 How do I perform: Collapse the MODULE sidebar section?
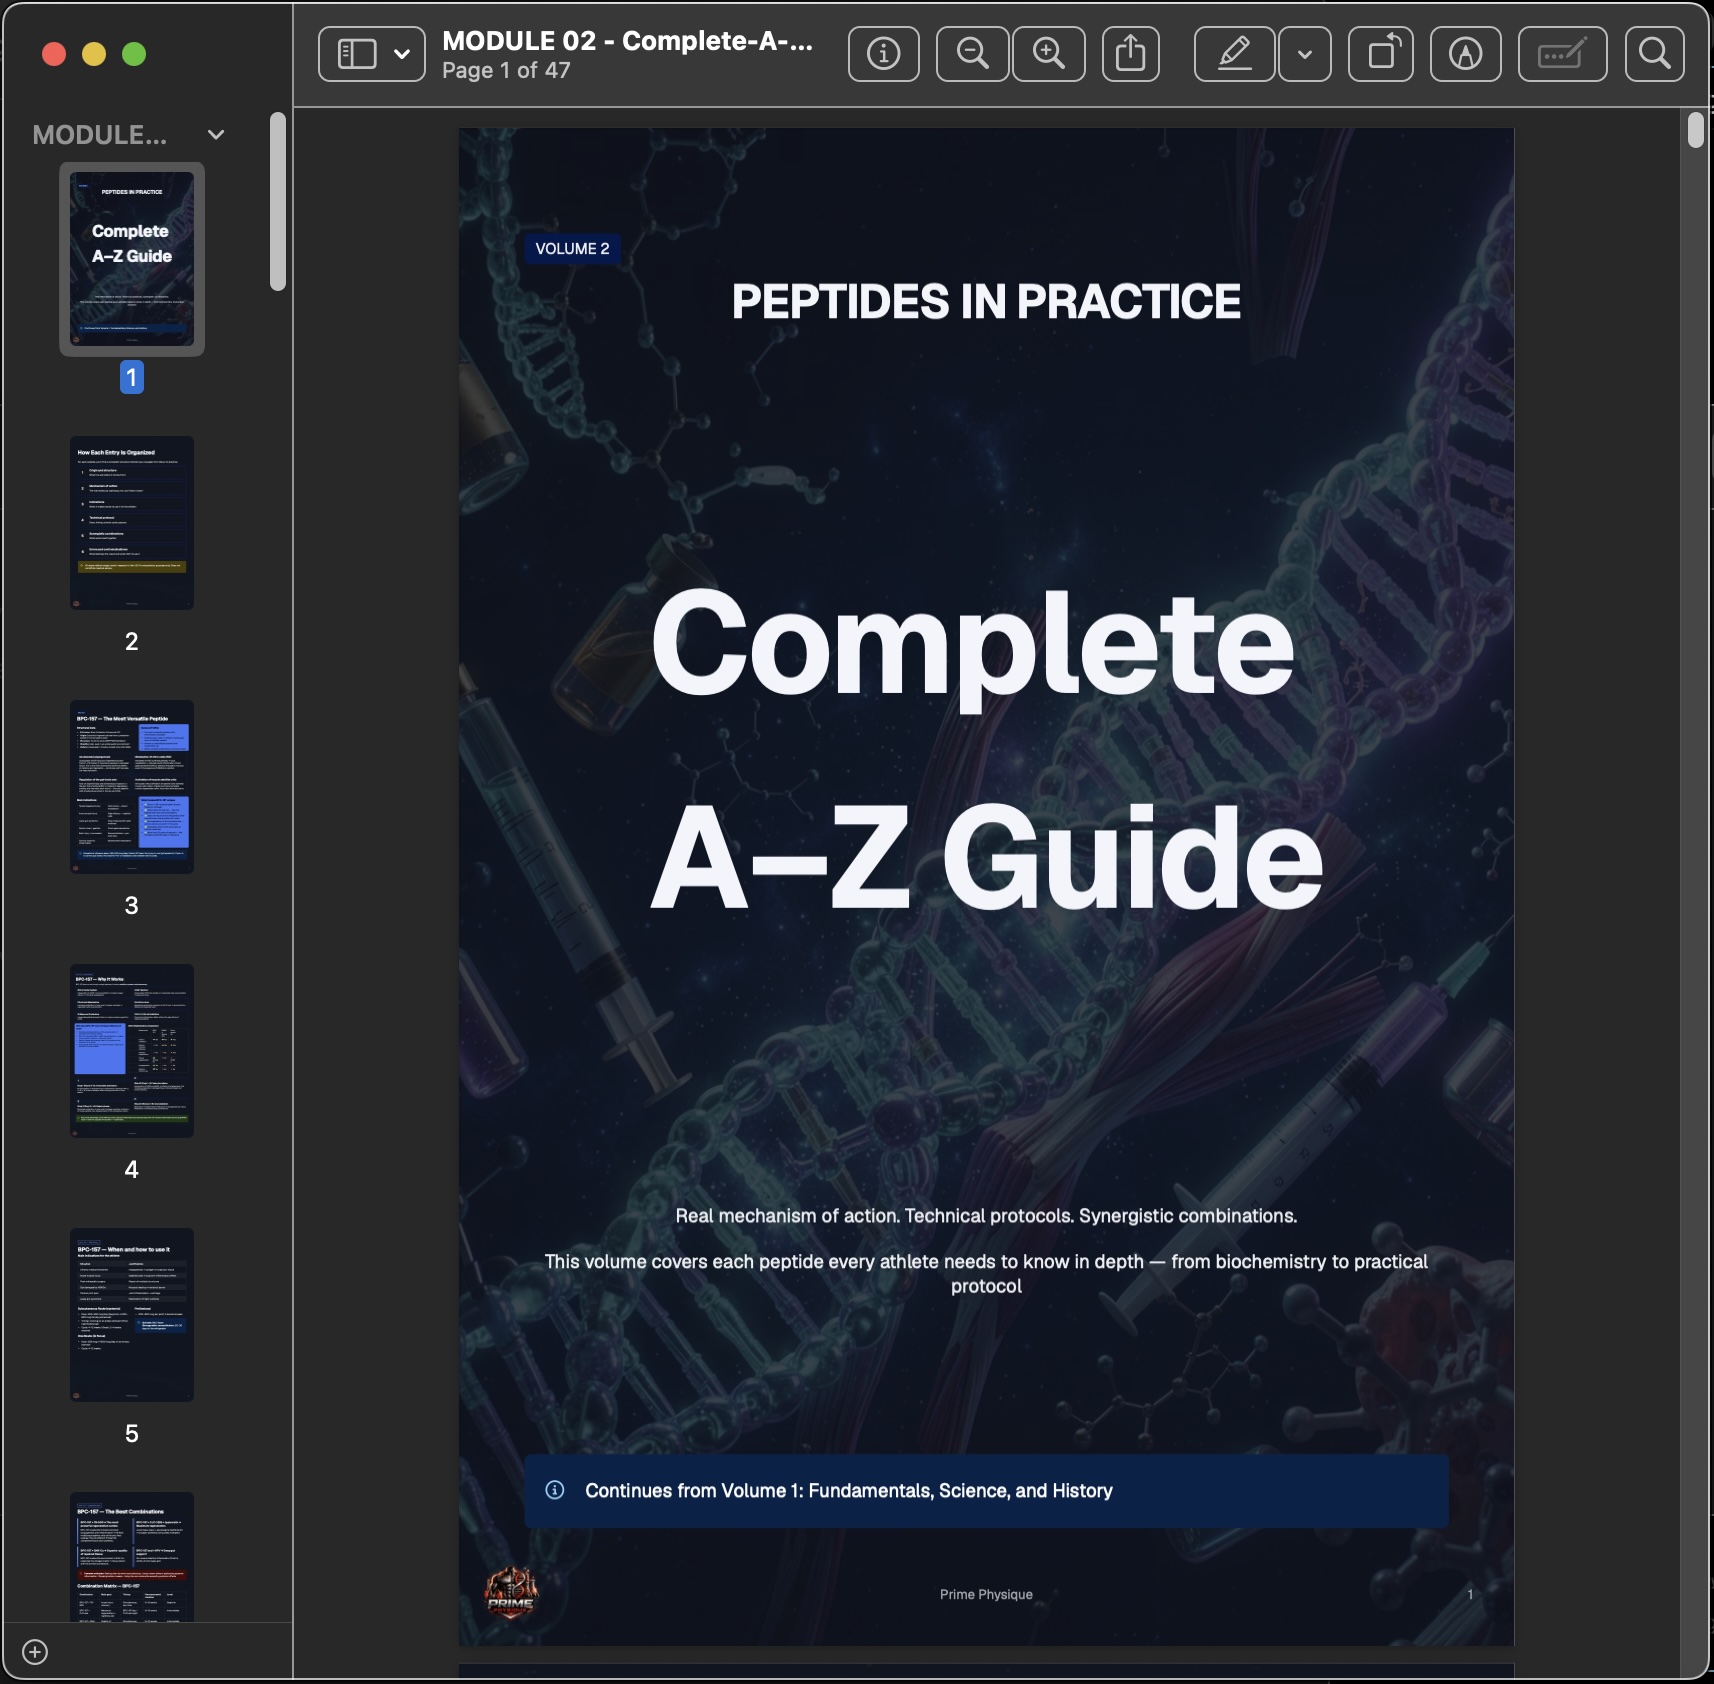click(216, 135)
